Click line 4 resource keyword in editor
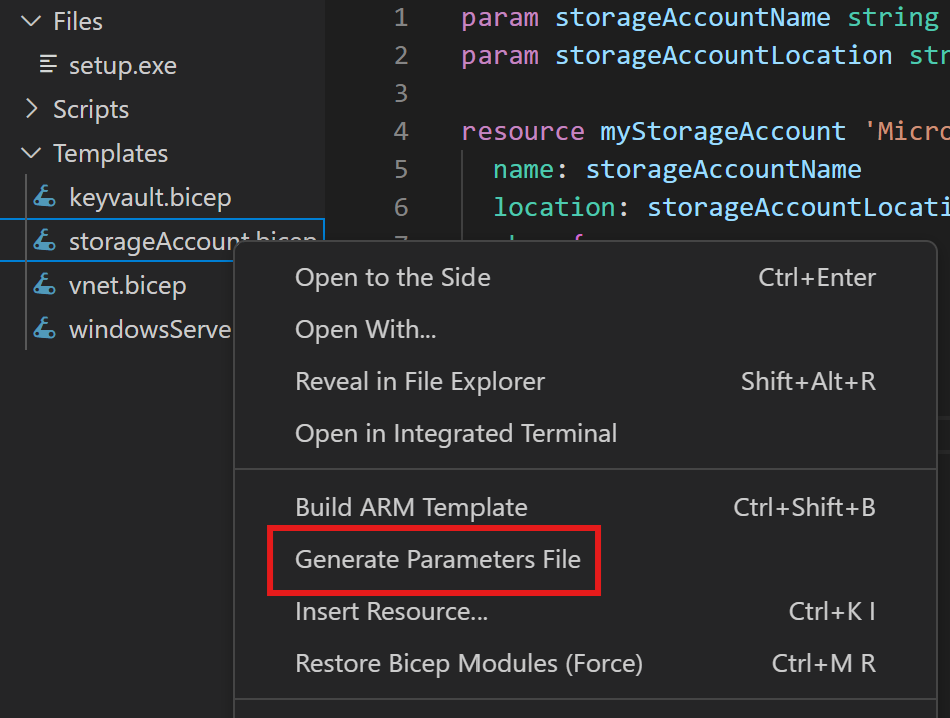 522,132
